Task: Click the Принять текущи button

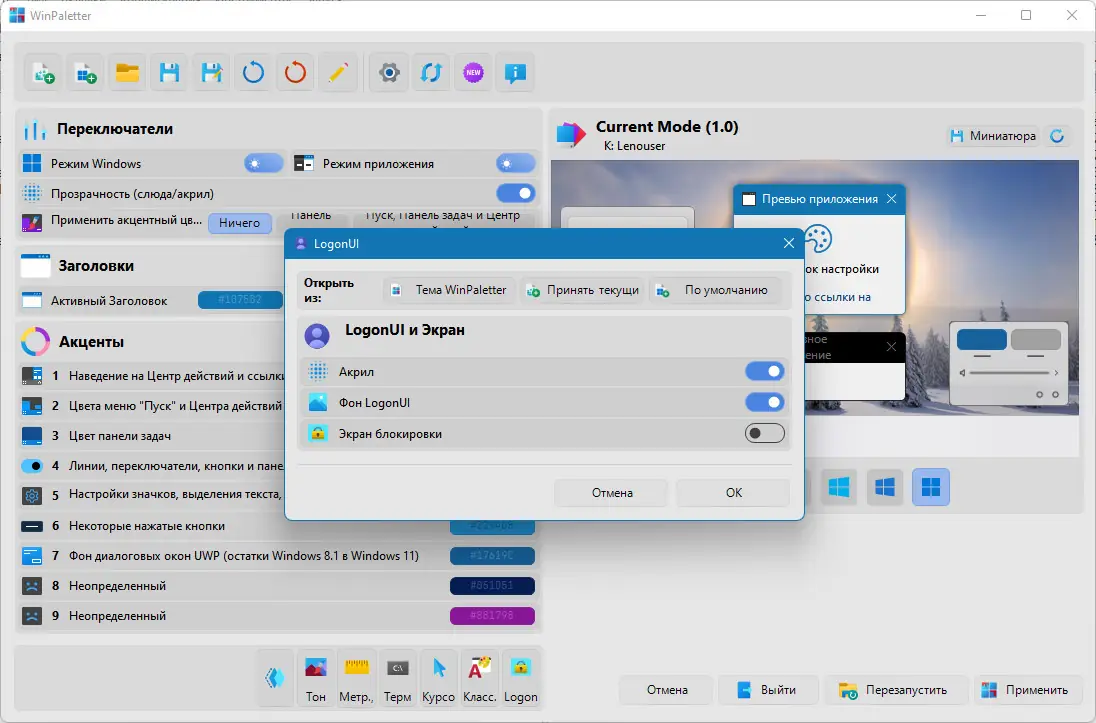Action: tap(582, 289)
